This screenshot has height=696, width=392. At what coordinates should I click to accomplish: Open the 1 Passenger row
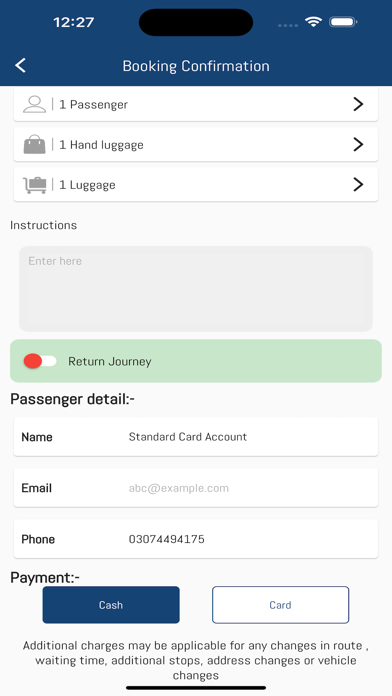pos(196,104)
